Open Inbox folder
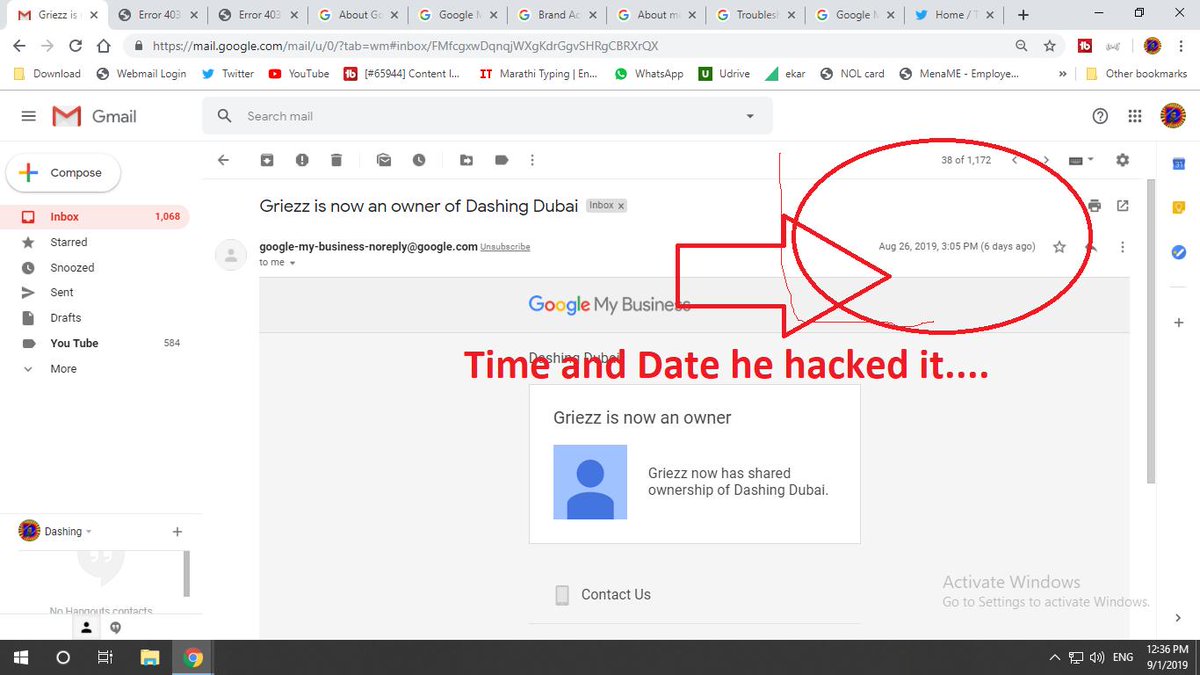This screenshot has width=1200, height=675. tap(96, 217)
